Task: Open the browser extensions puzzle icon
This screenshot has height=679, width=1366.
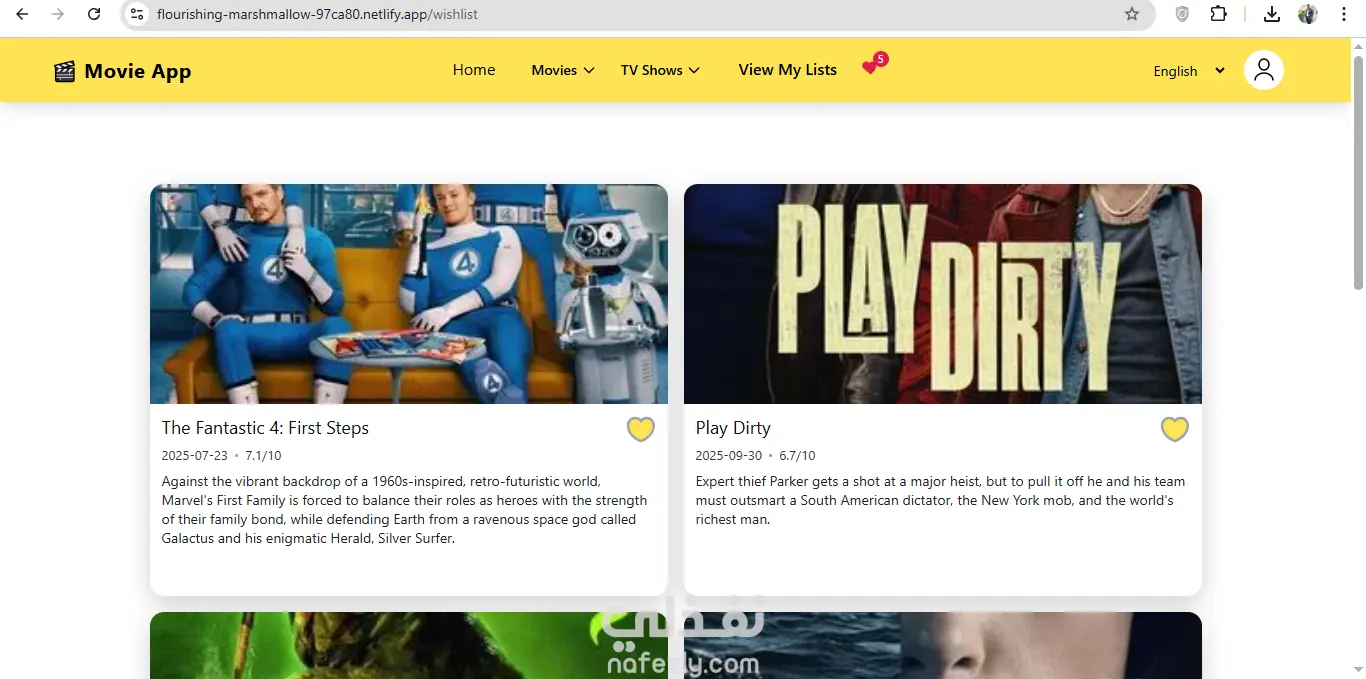Action: [x=1218, y=14]
